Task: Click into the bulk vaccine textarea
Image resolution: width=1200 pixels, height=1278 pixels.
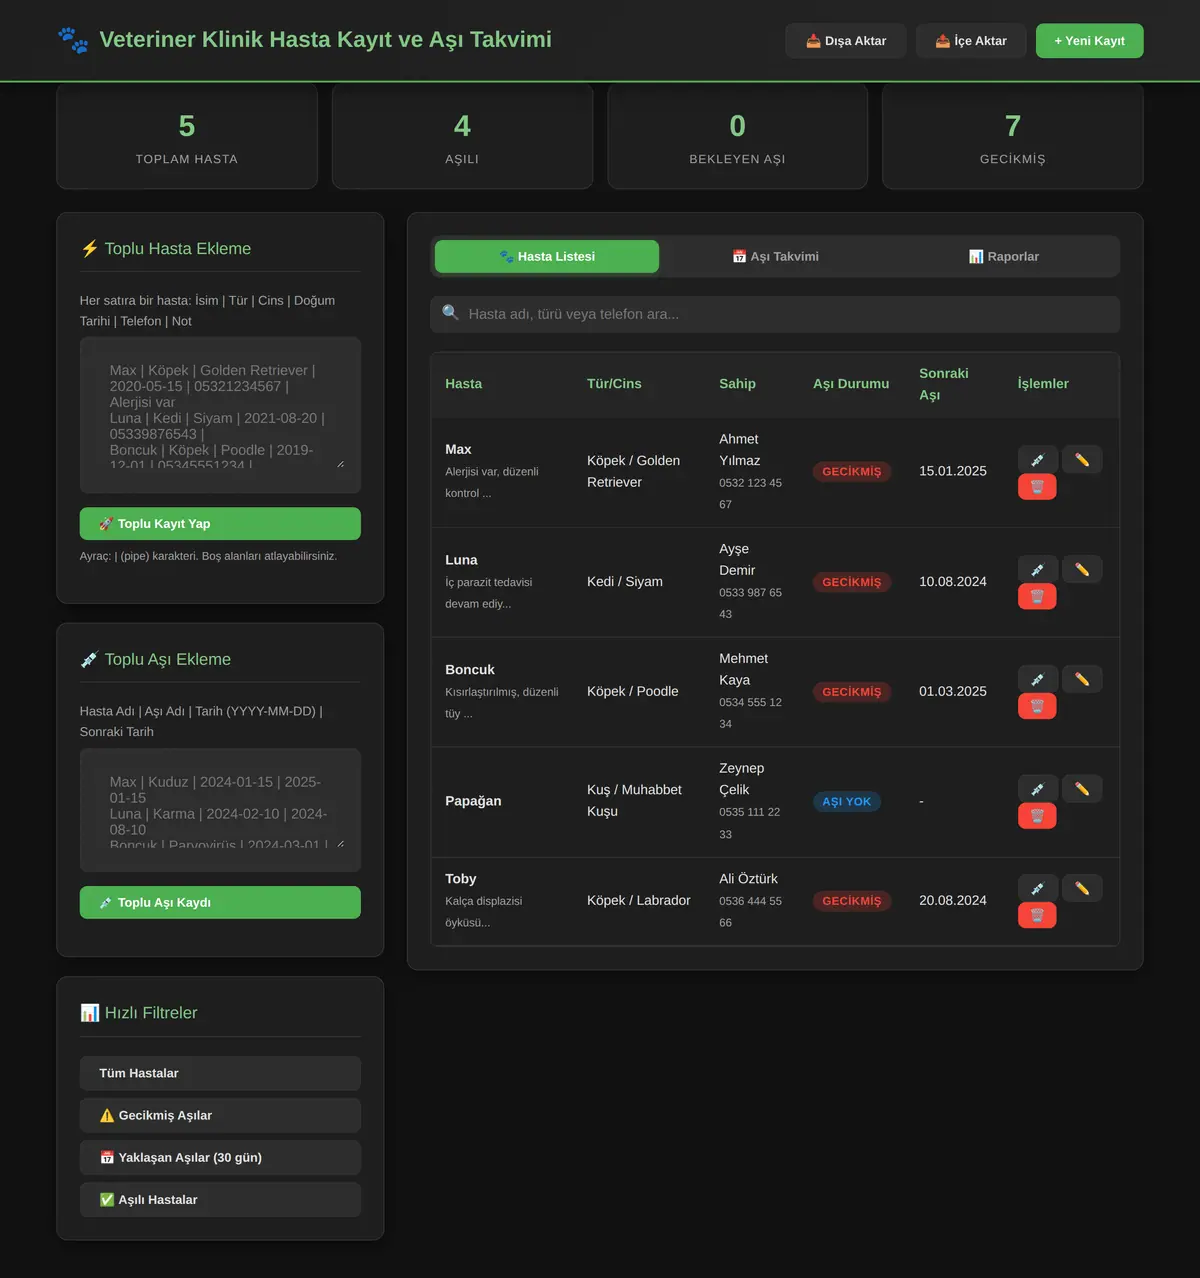Action: click(x=220, y=810)
